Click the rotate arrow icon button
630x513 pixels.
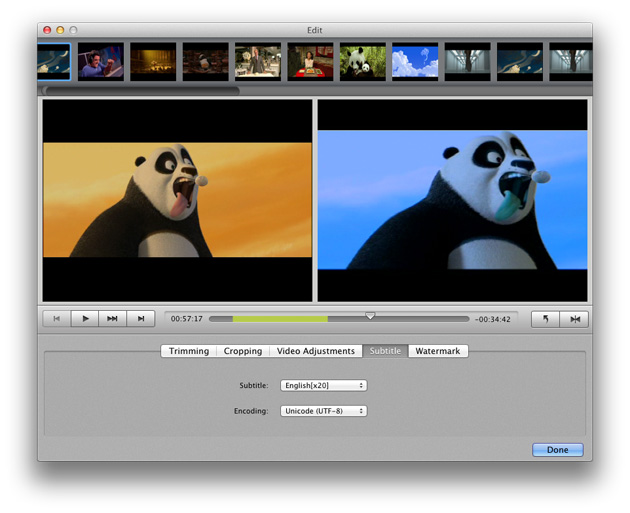pos(546,319)
